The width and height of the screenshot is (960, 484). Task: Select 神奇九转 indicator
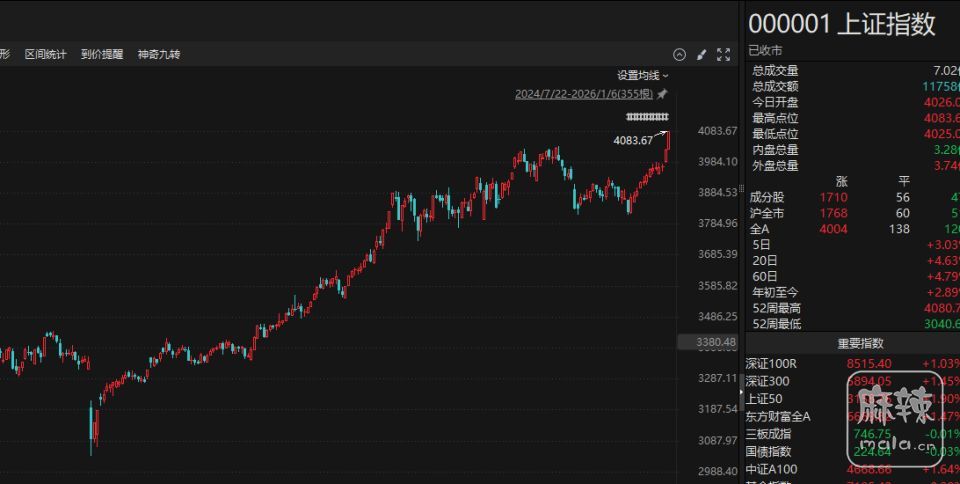click(x=159, y=55)
